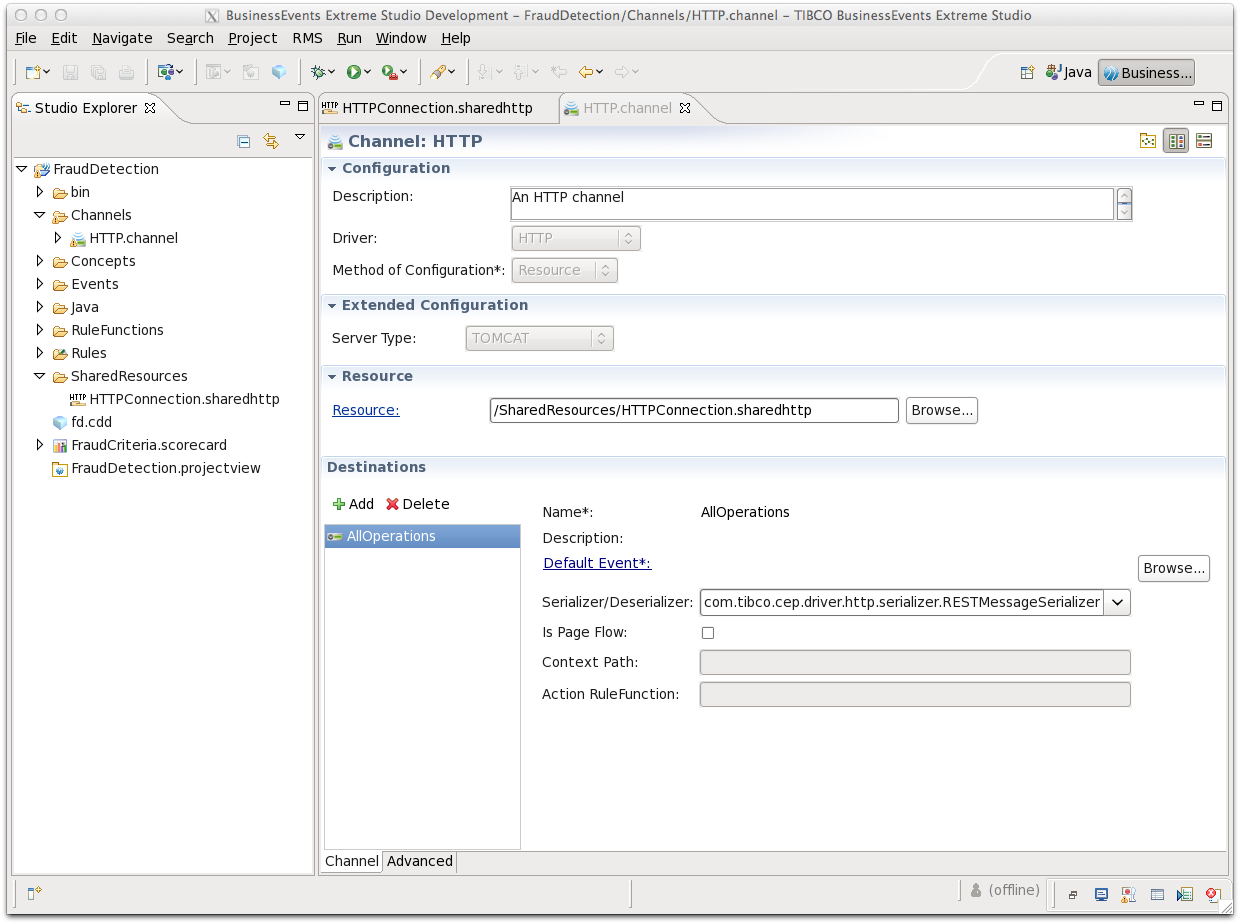This screenshot has width=1240, height=924.
Task: Collapse the Extended Configuration section
Action: [x=332, y=305]
